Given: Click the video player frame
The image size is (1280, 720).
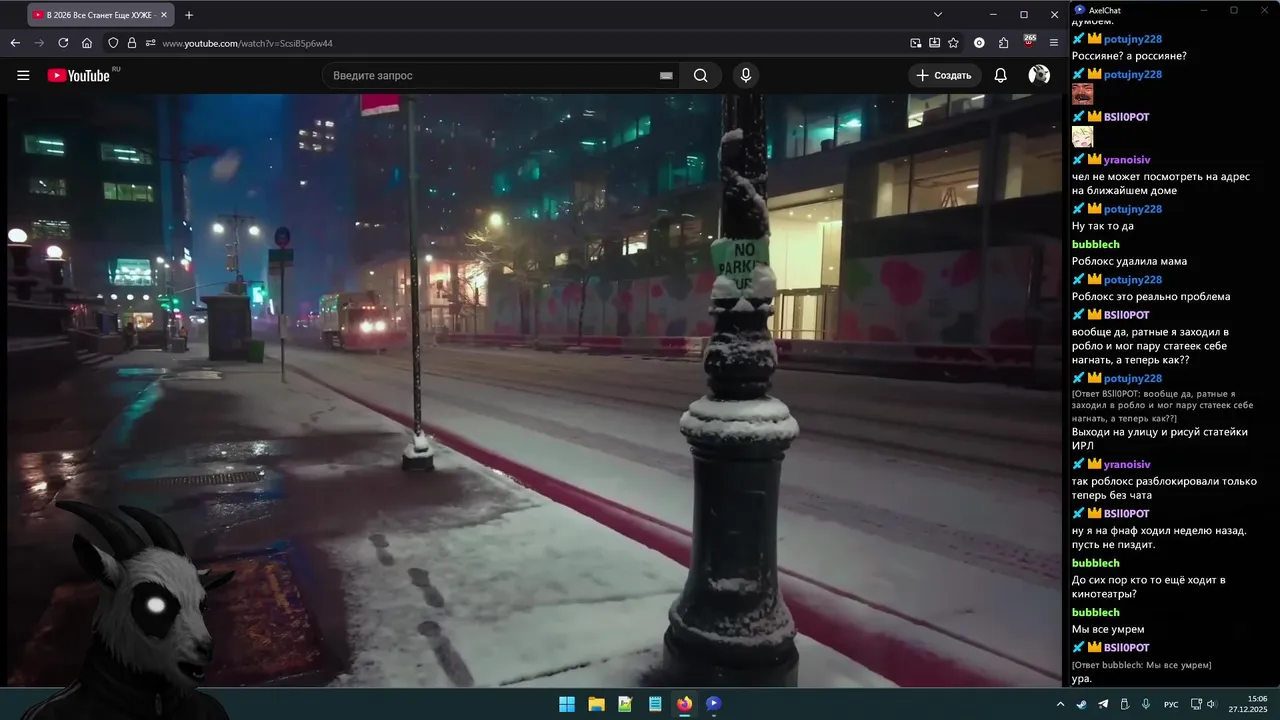Looking at the screenshot, I should [x=533, y=390].
